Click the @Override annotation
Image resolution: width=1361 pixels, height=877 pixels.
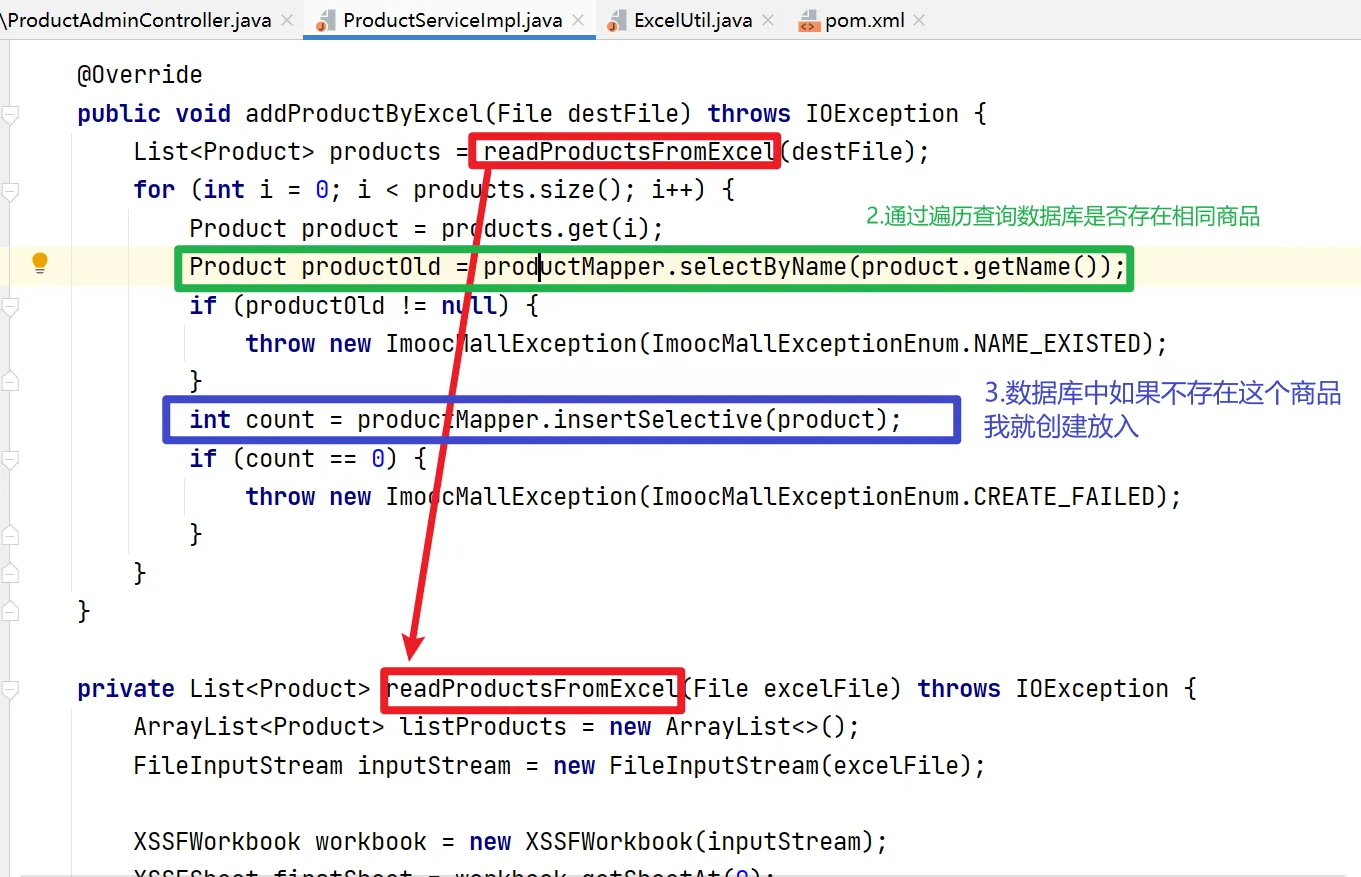click(x=140, y=75)
